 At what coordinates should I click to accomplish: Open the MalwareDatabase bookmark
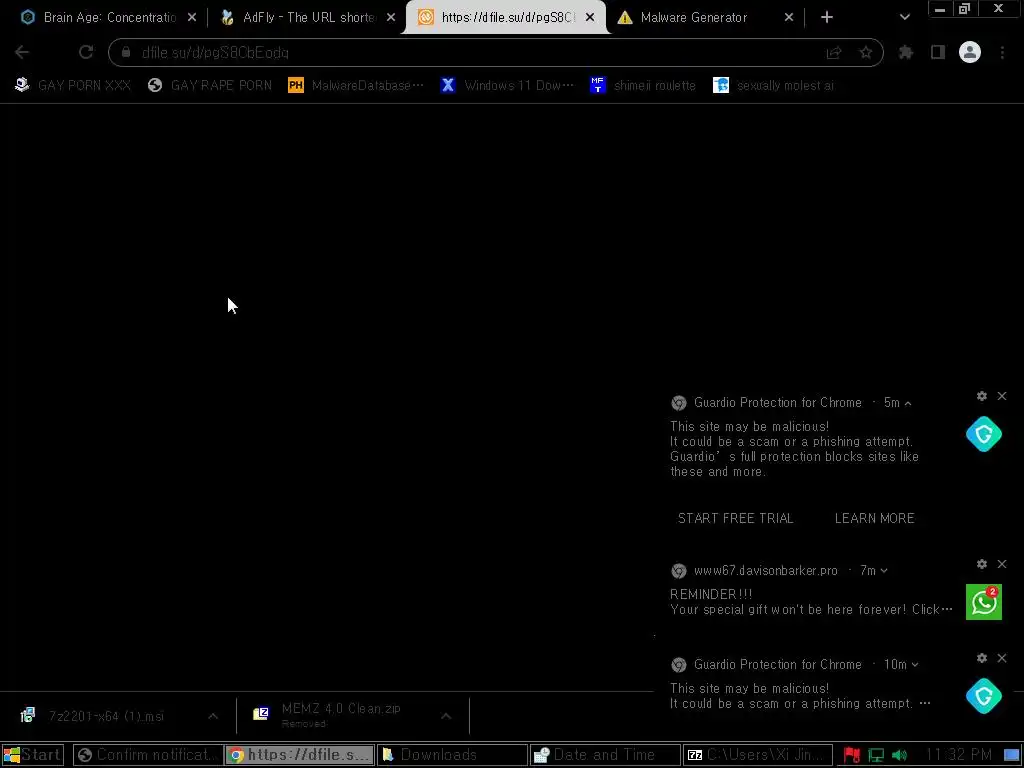pos(356,86)
